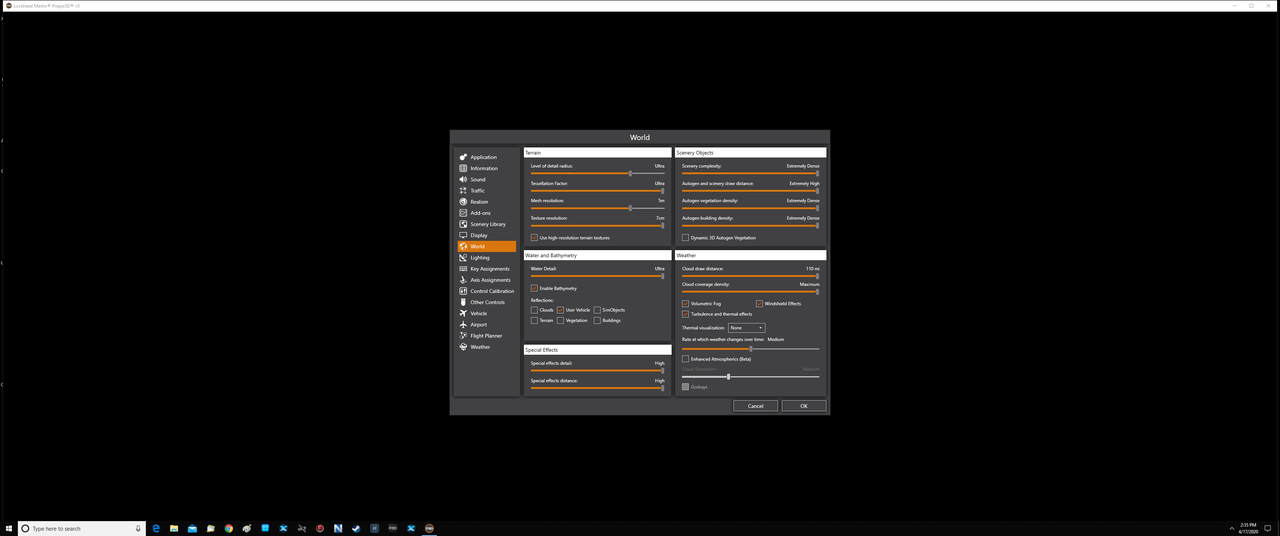This screenshot has width=1280, height=536.
Task: Enable Vegetation reflections checkbox
Action: tap(561, 320)
